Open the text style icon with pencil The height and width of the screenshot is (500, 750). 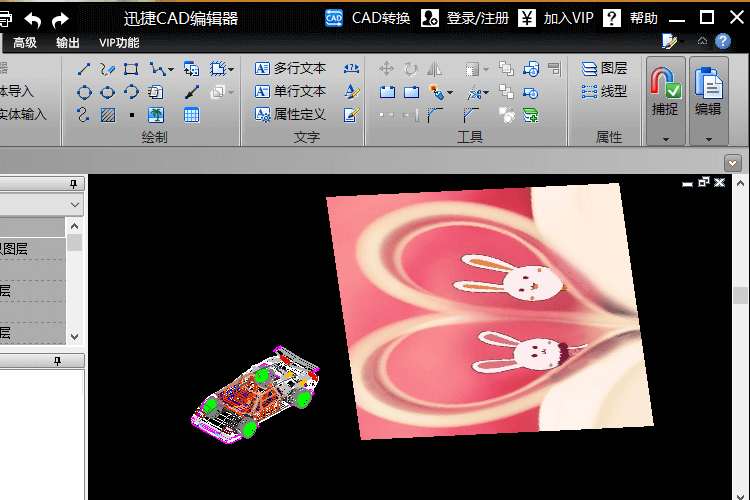[352, 92]
